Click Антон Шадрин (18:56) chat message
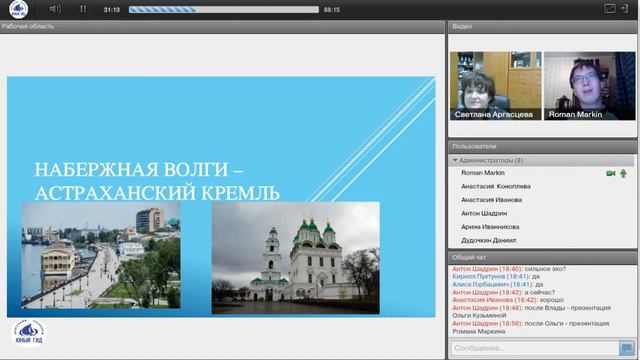640x360 pixels. tap(531, 327)
